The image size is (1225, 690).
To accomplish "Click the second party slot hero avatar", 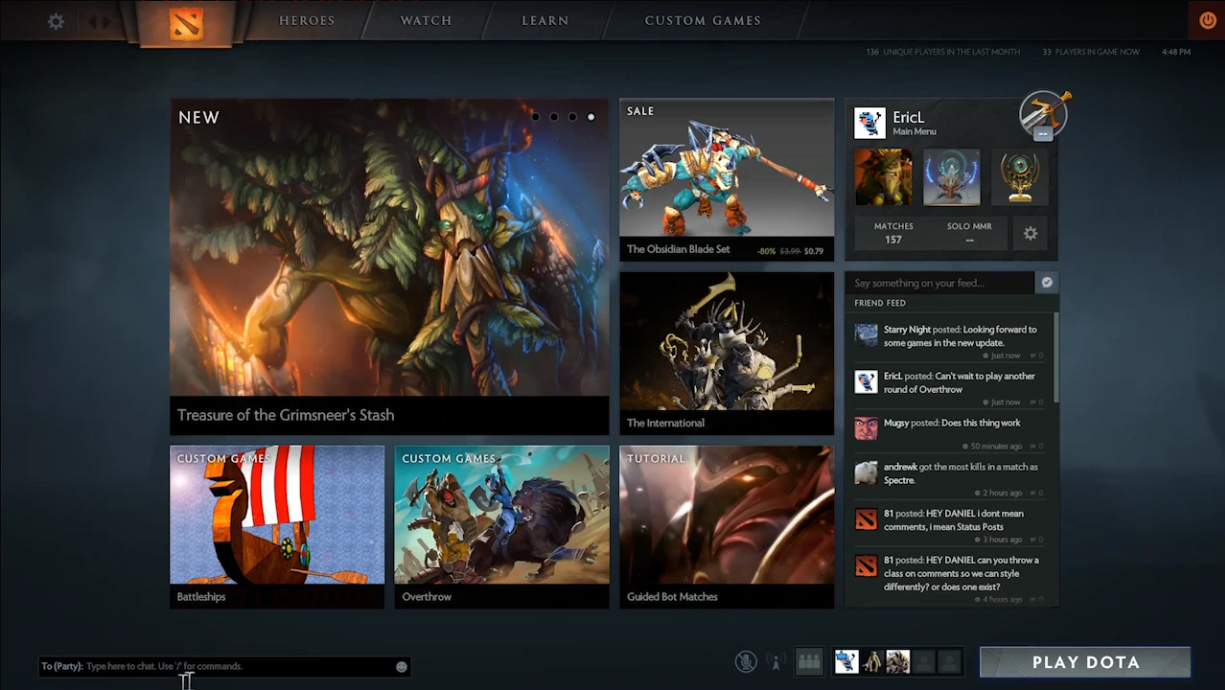I will point(872,661).
